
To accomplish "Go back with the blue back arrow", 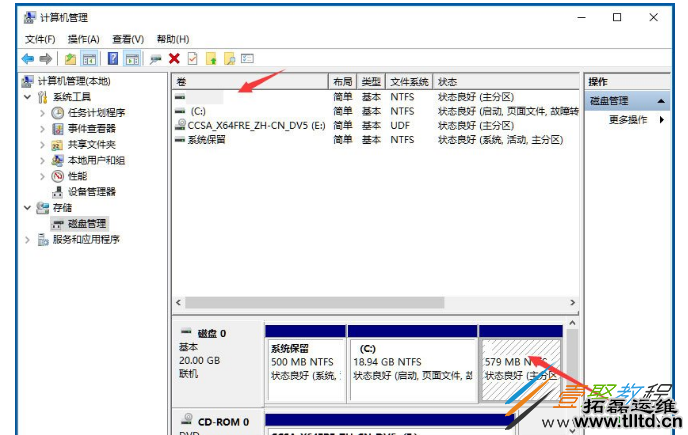I will point(28,58).
